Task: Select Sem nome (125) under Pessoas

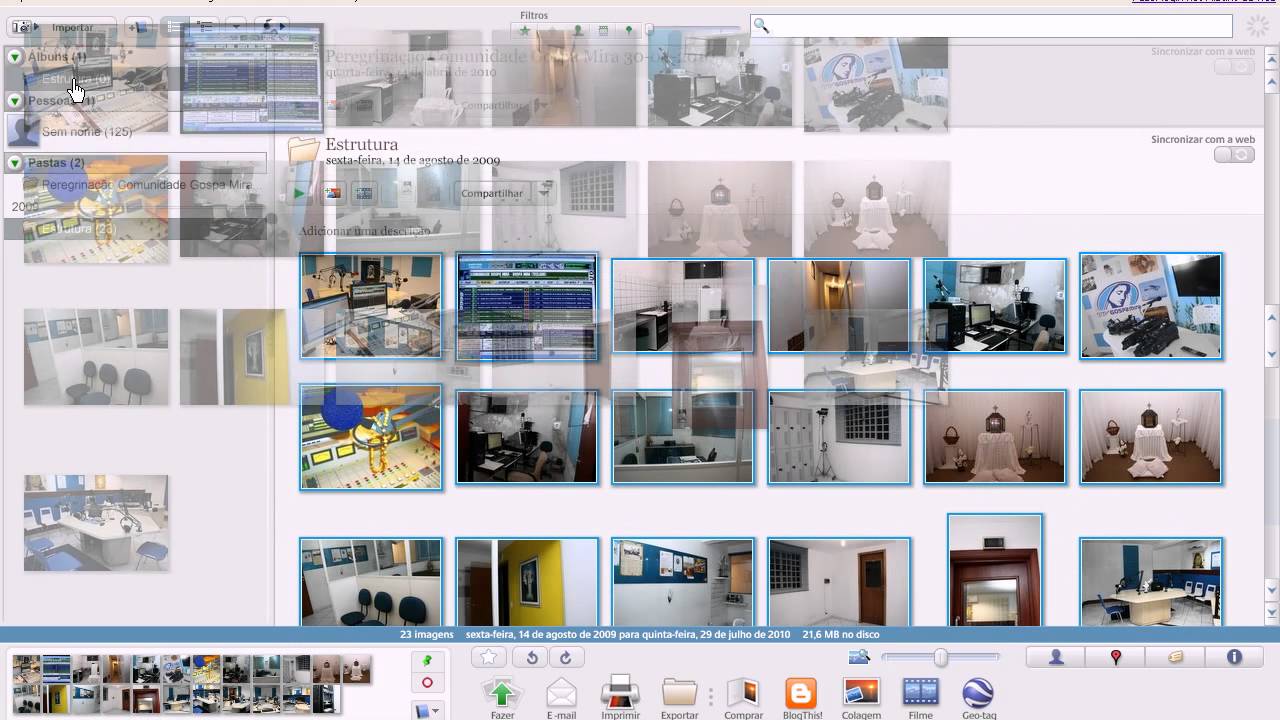Action: pos(86,132)
